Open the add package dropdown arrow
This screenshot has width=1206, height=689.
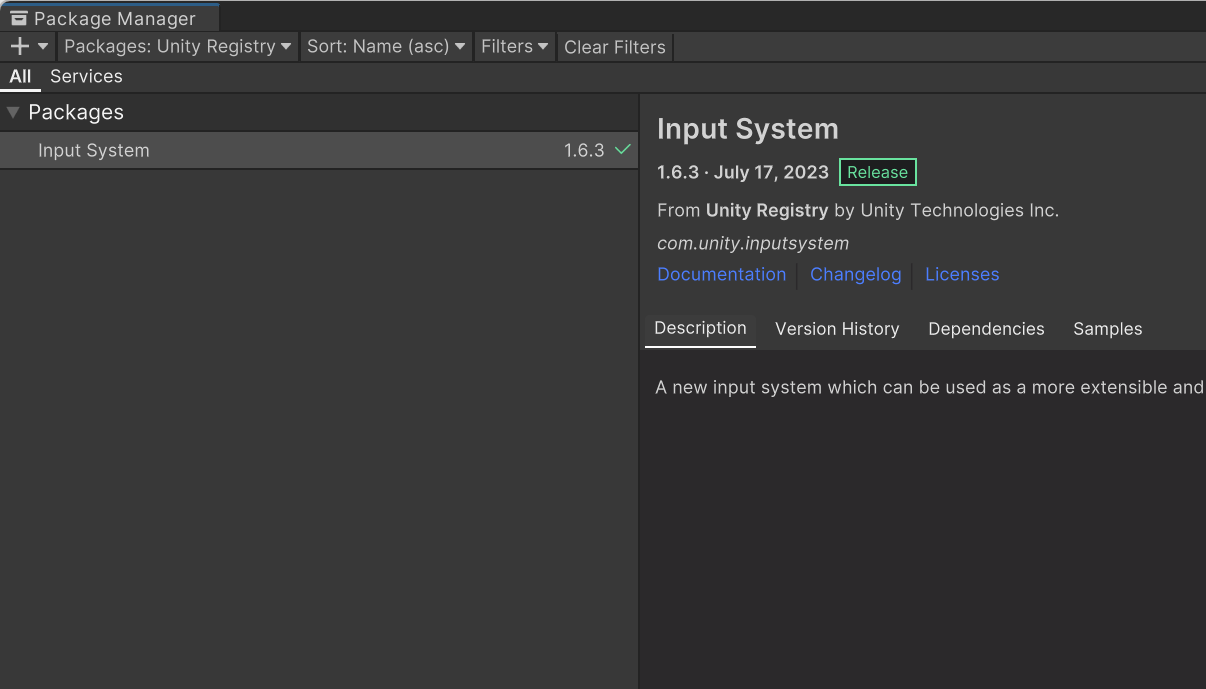tap(43, 46)
